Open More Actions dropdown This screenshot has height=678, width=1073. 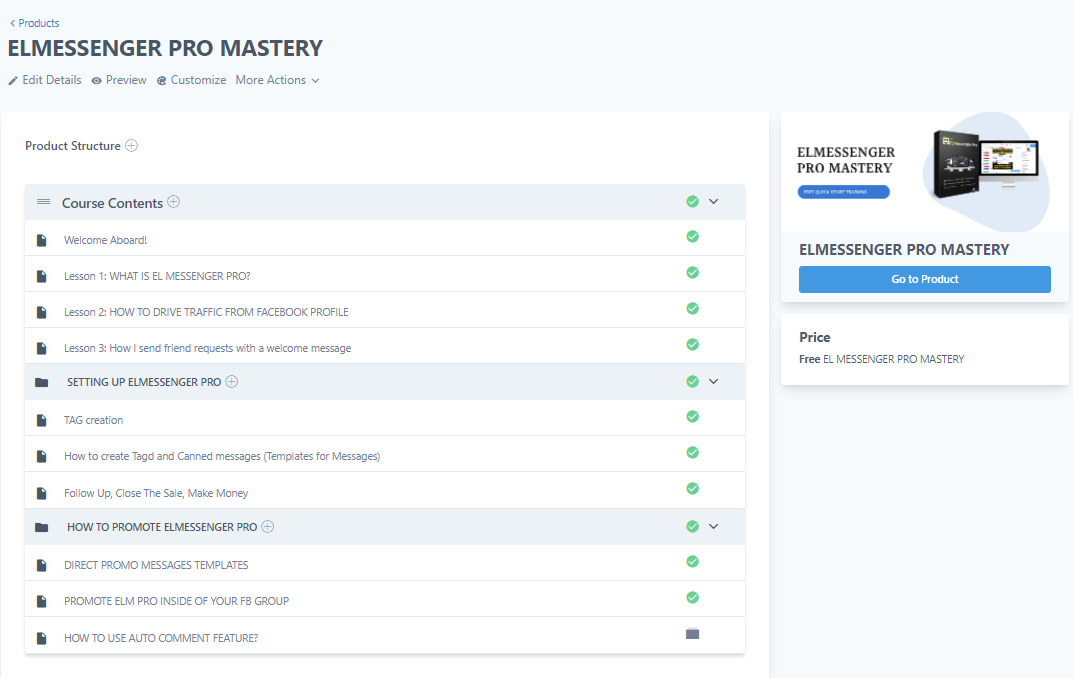pos(277,80)
